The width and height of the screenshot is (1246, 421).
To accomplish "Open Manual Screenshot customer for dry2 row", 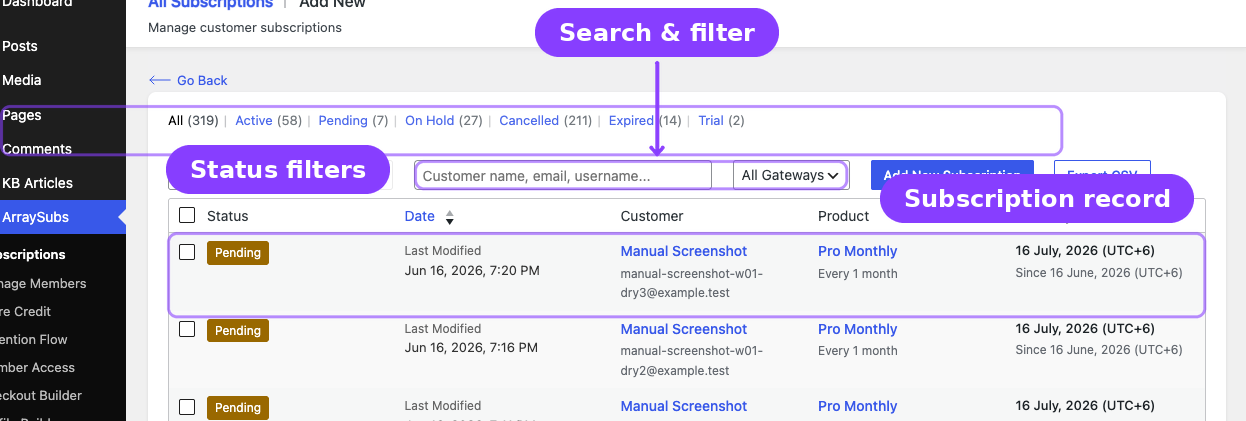I will pyautogui.click(x=684, y=329).
